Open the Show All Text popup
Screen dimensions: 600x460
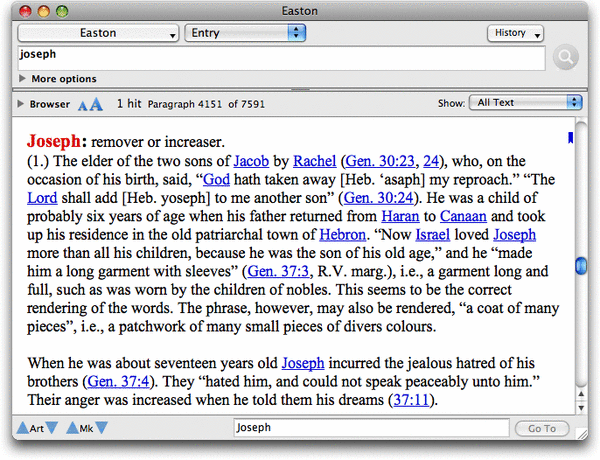pos(525,103)
